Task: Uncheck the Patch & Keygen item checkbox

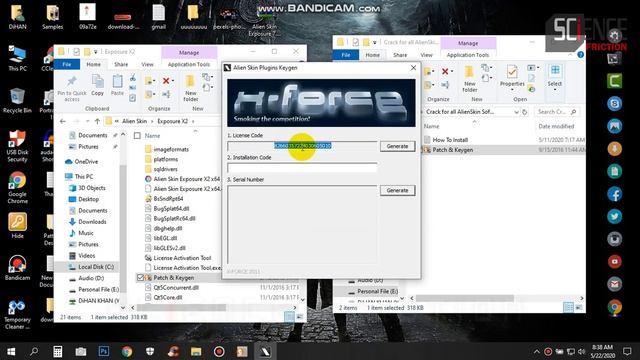Action: [x=140, y=278]
